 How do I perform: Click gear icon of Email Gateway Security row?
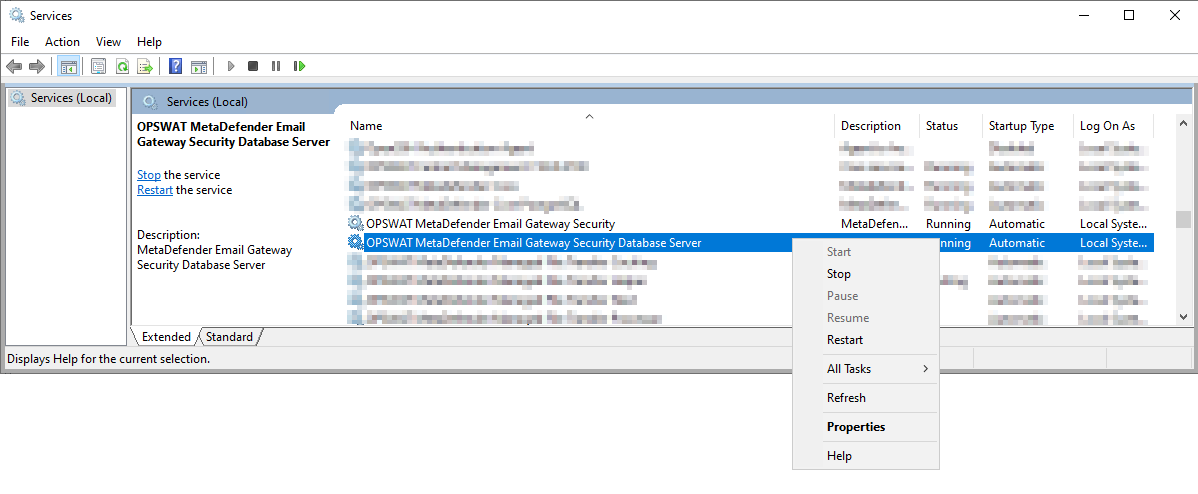click(x=355, y=224)
